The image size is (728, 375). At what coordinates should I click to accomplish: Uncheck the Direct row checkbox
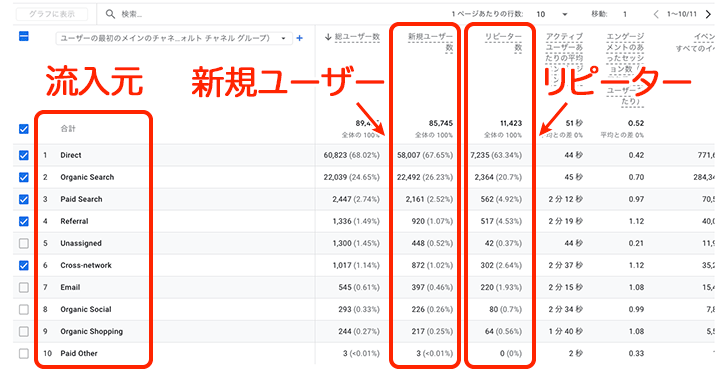click(x=24, y=155)
